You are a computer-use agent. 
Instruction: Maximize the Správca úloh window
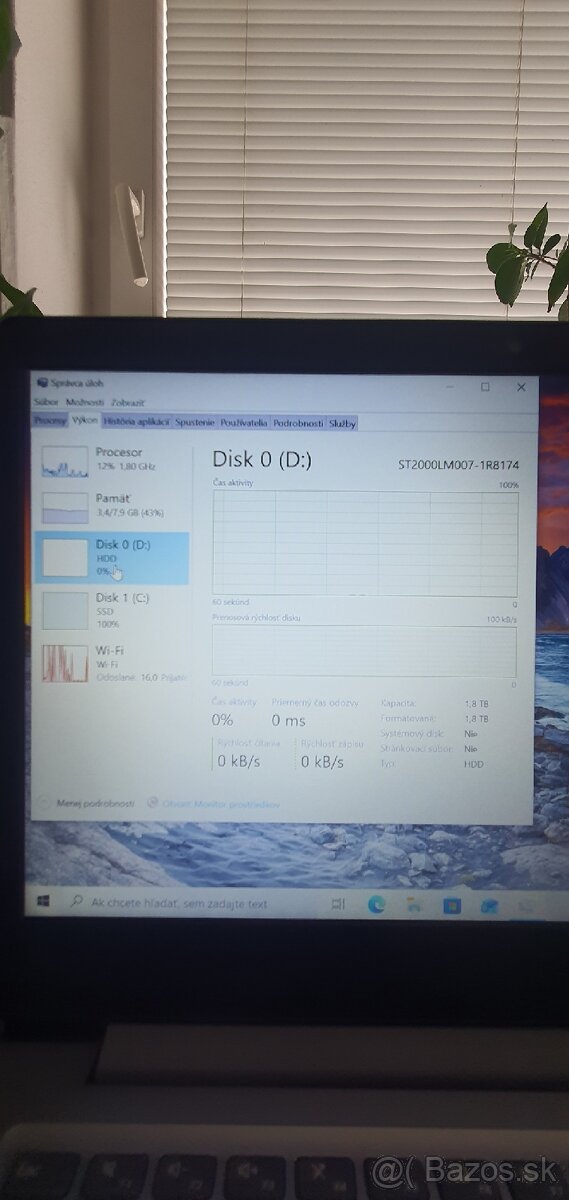point(485,386)
